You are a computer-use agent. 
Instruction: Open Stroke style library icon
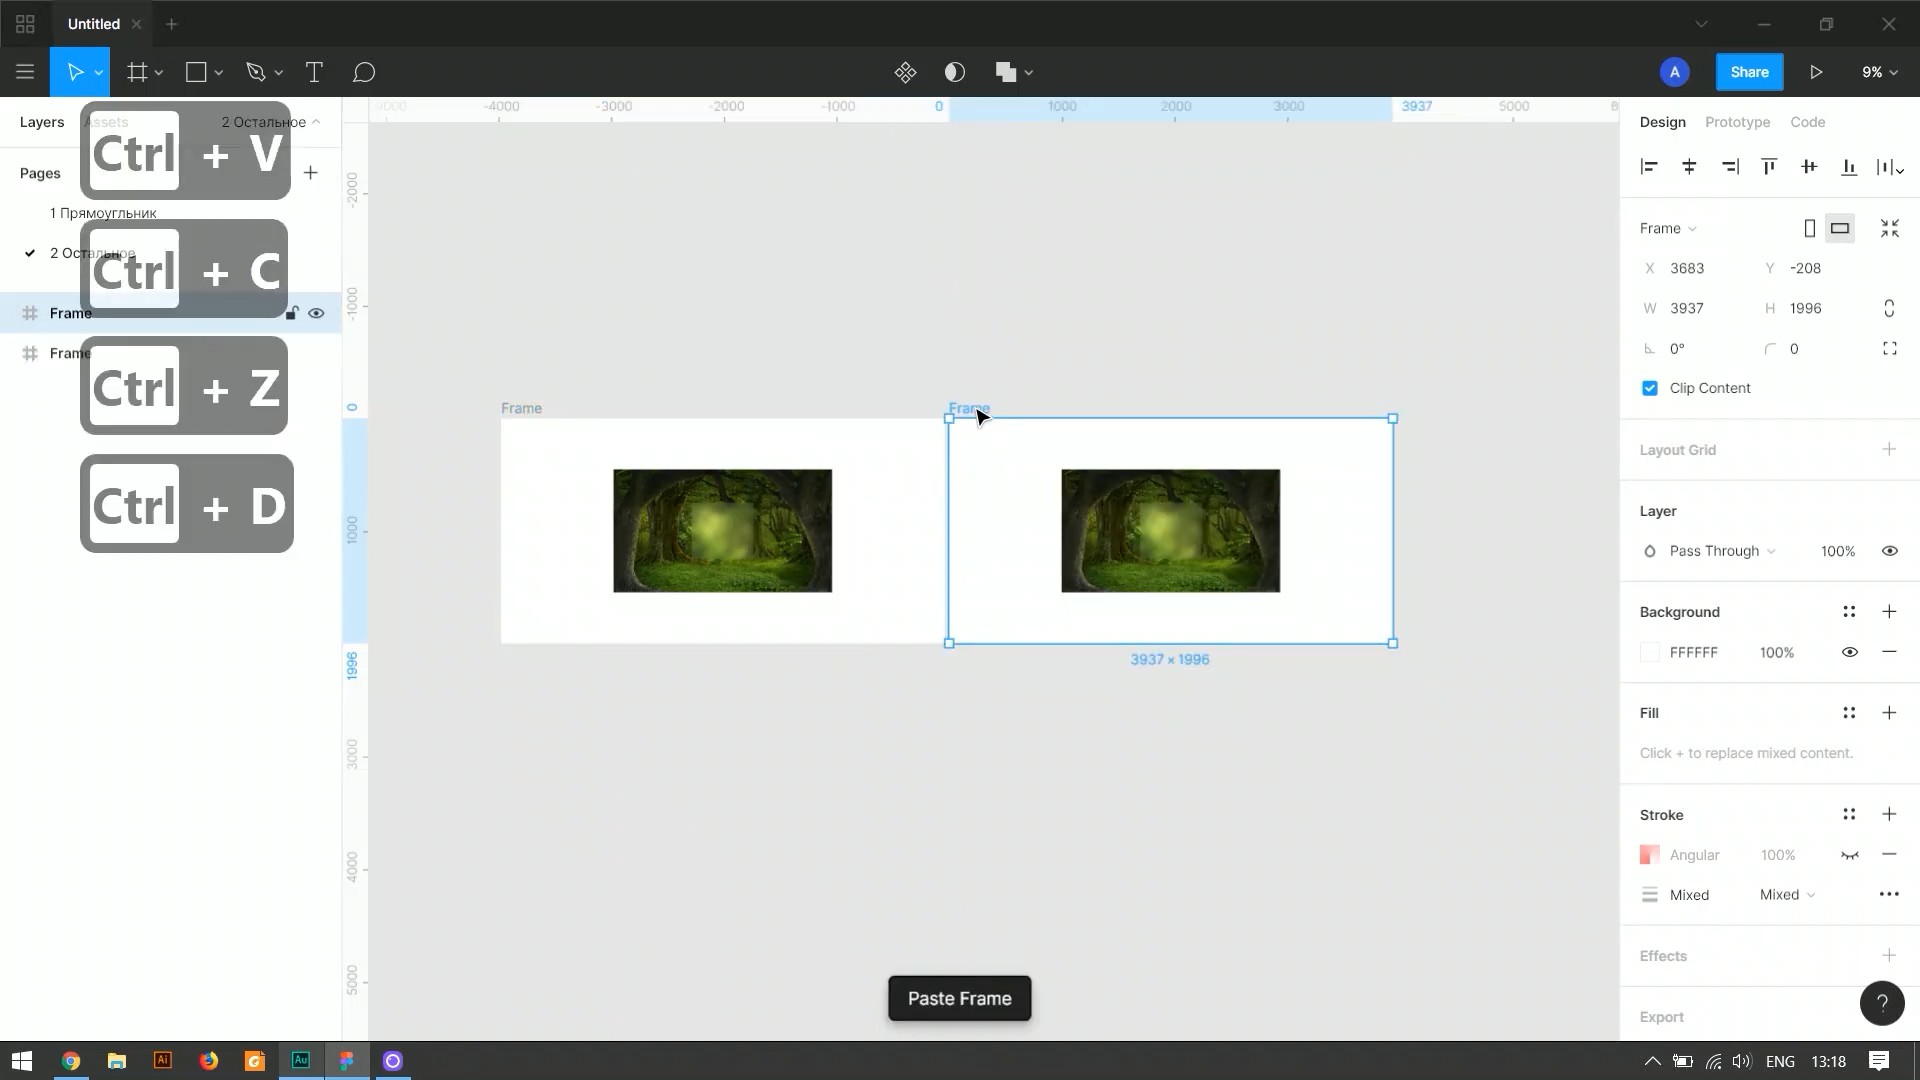1849,815
